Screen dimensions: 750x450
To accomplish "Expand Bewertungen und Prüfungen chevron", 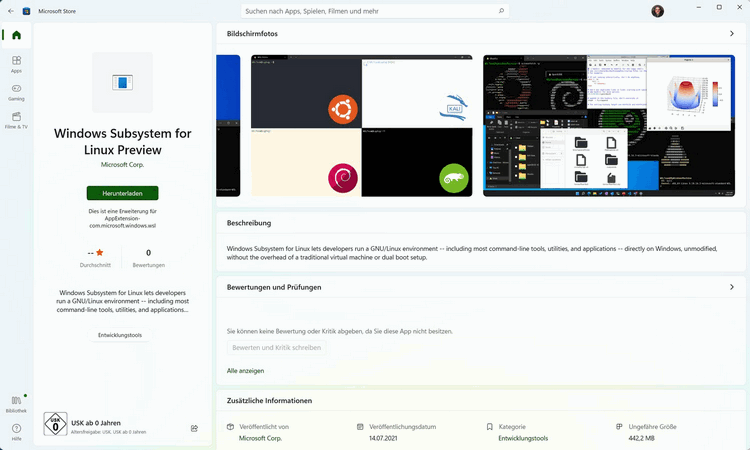I will pos(732,287).
